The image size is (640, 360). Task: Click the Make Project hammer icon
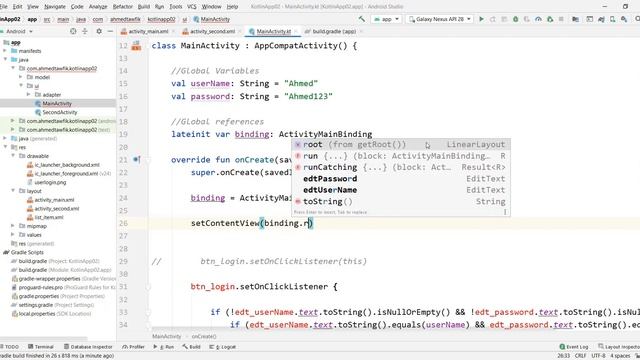coord(362,19)
